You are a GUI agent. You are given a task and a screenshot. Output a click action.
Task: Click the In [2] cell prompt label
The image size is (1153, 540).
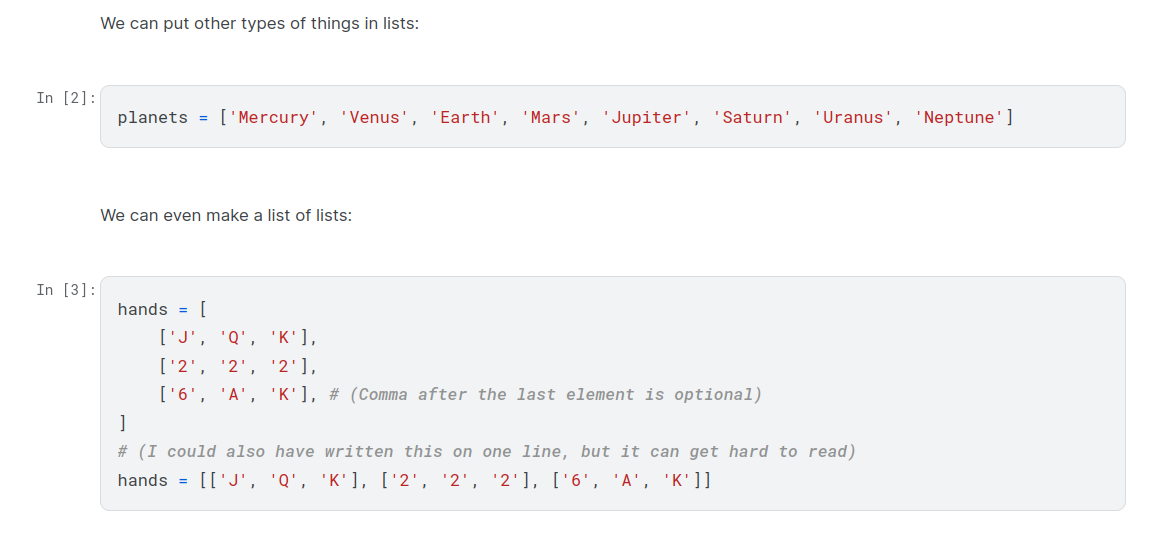tap(66, 98)
